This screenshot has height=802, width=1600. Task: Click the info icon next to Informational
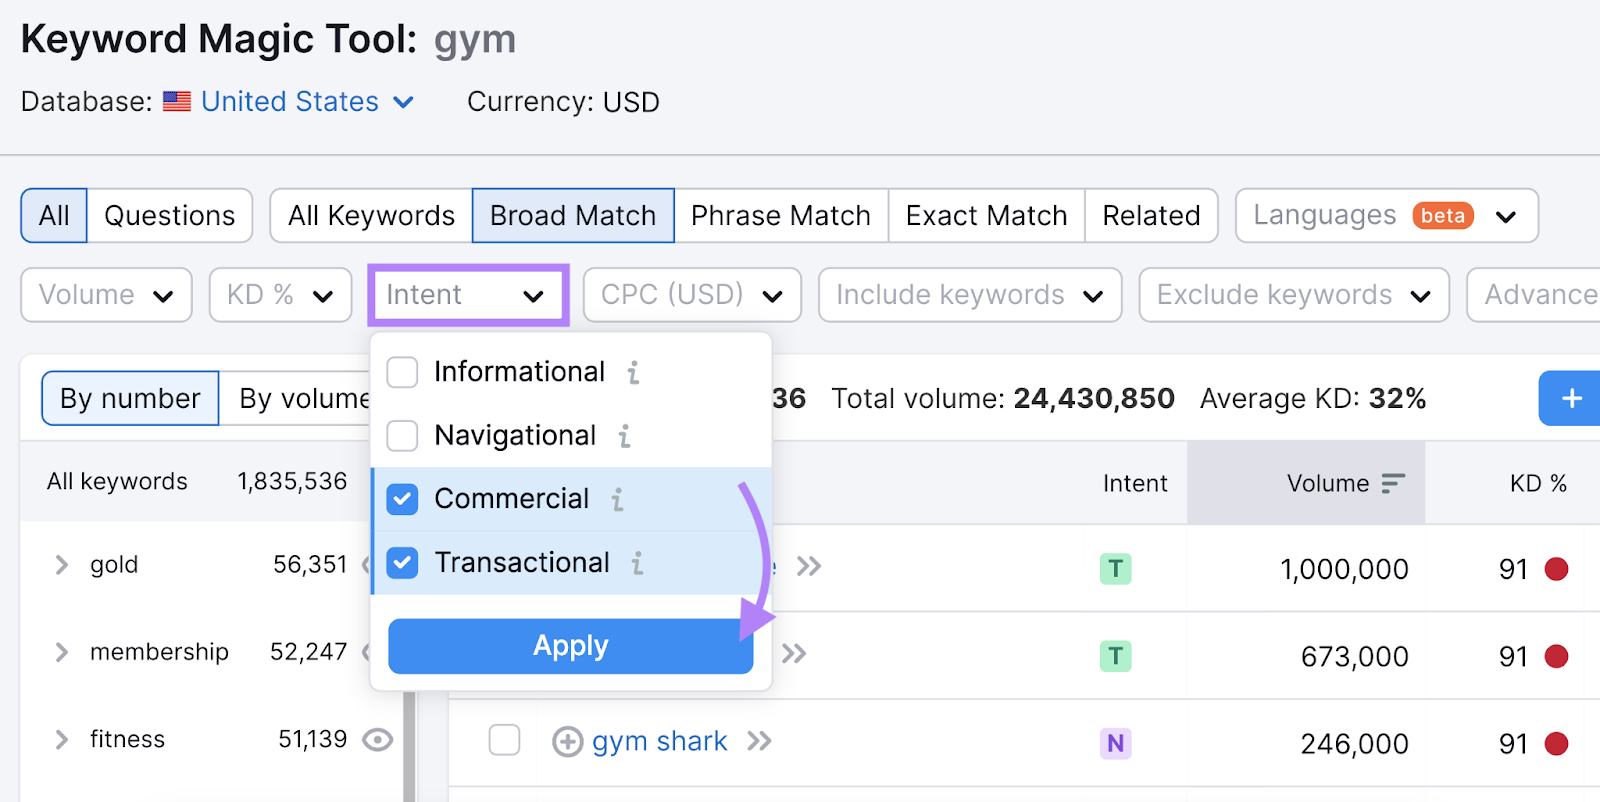pos(633,373)
